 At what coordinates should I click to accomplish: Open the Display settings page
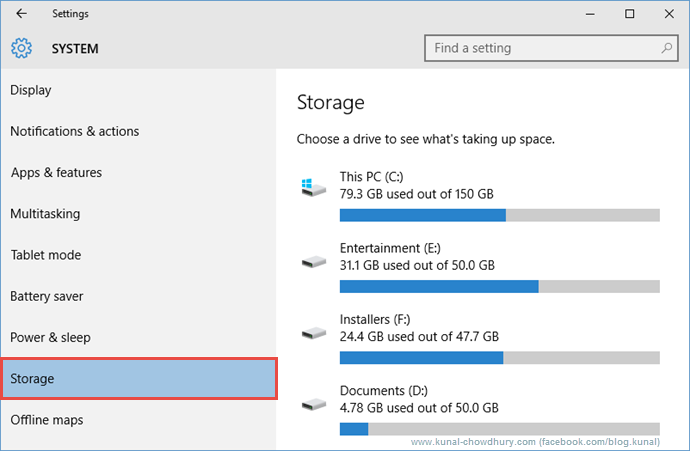(x=31, y=90)
